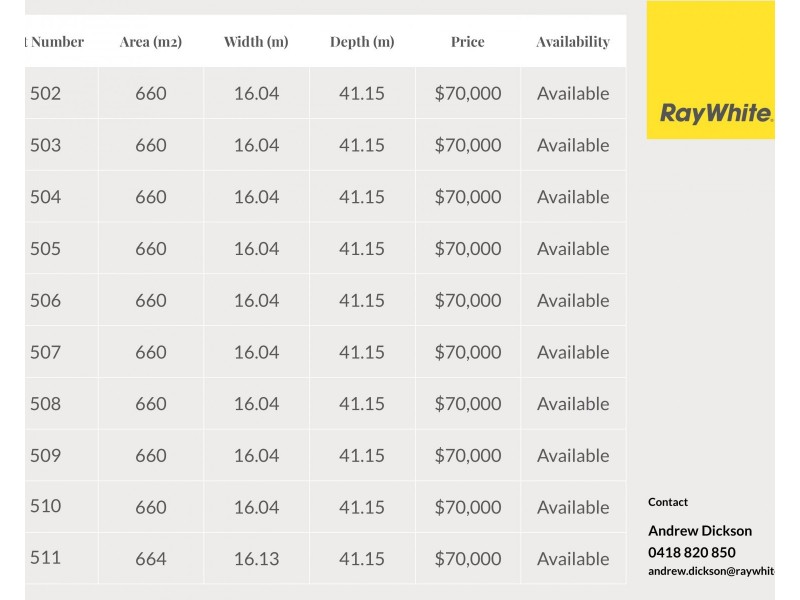
Task: Select the 660 area value for lot 504
Action: click(x=151, y=197)
